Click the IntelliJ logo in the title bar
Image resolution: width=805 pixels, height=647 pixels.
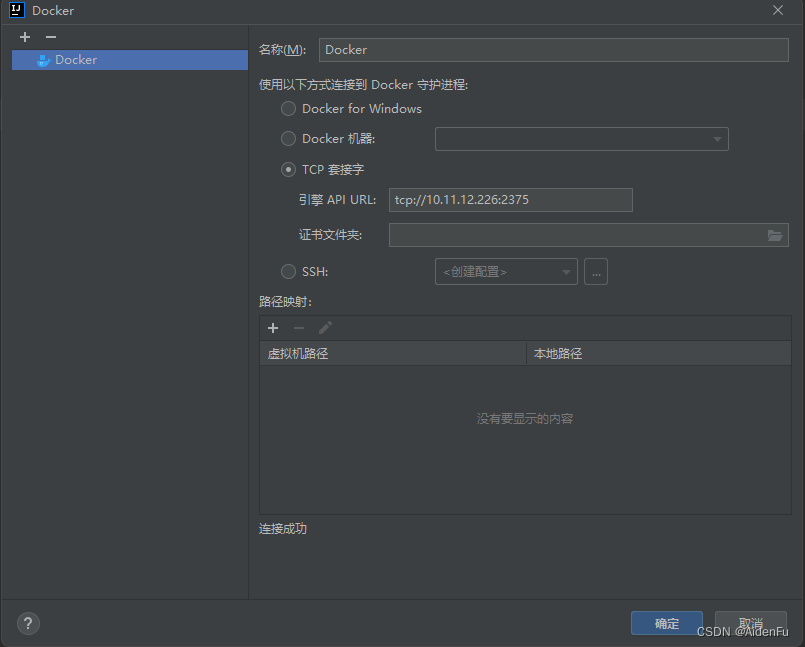point(17,10)
